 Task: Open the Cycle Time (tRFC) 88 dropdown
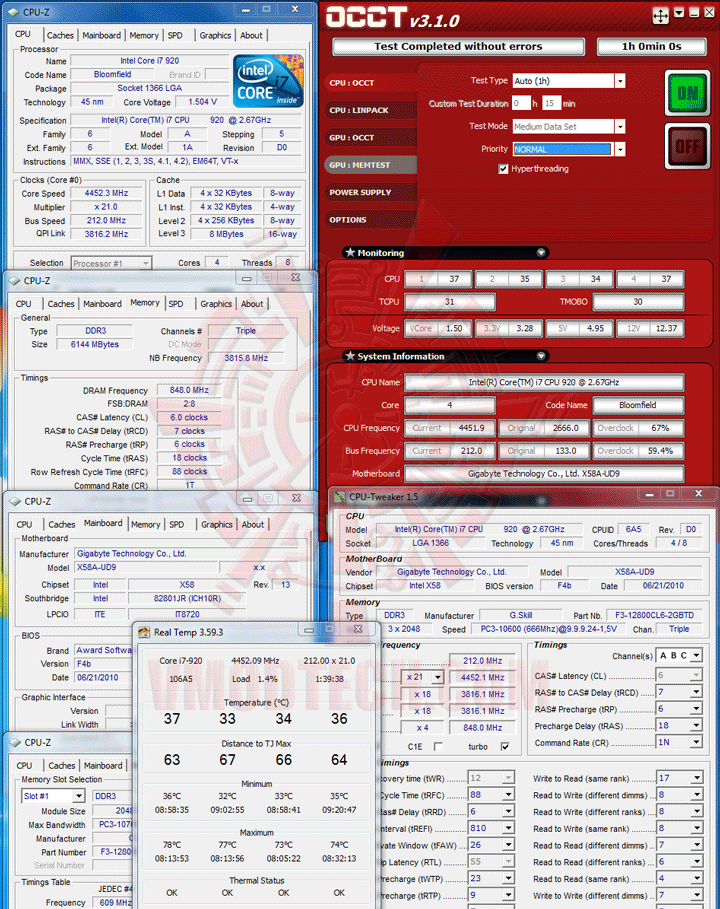[x=508, y=795]
